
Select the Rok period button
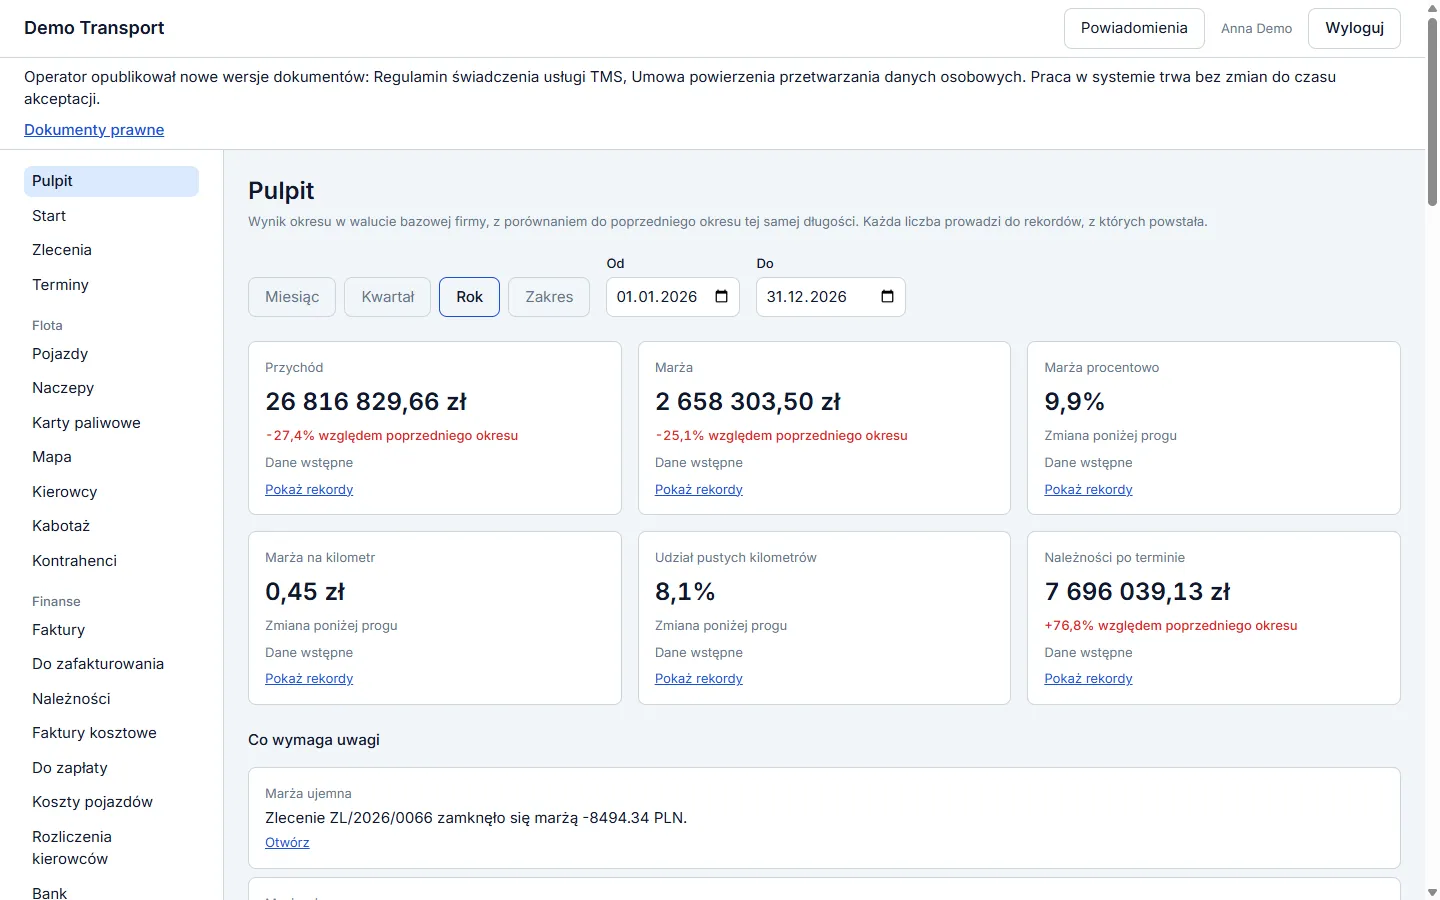(470, 297)
